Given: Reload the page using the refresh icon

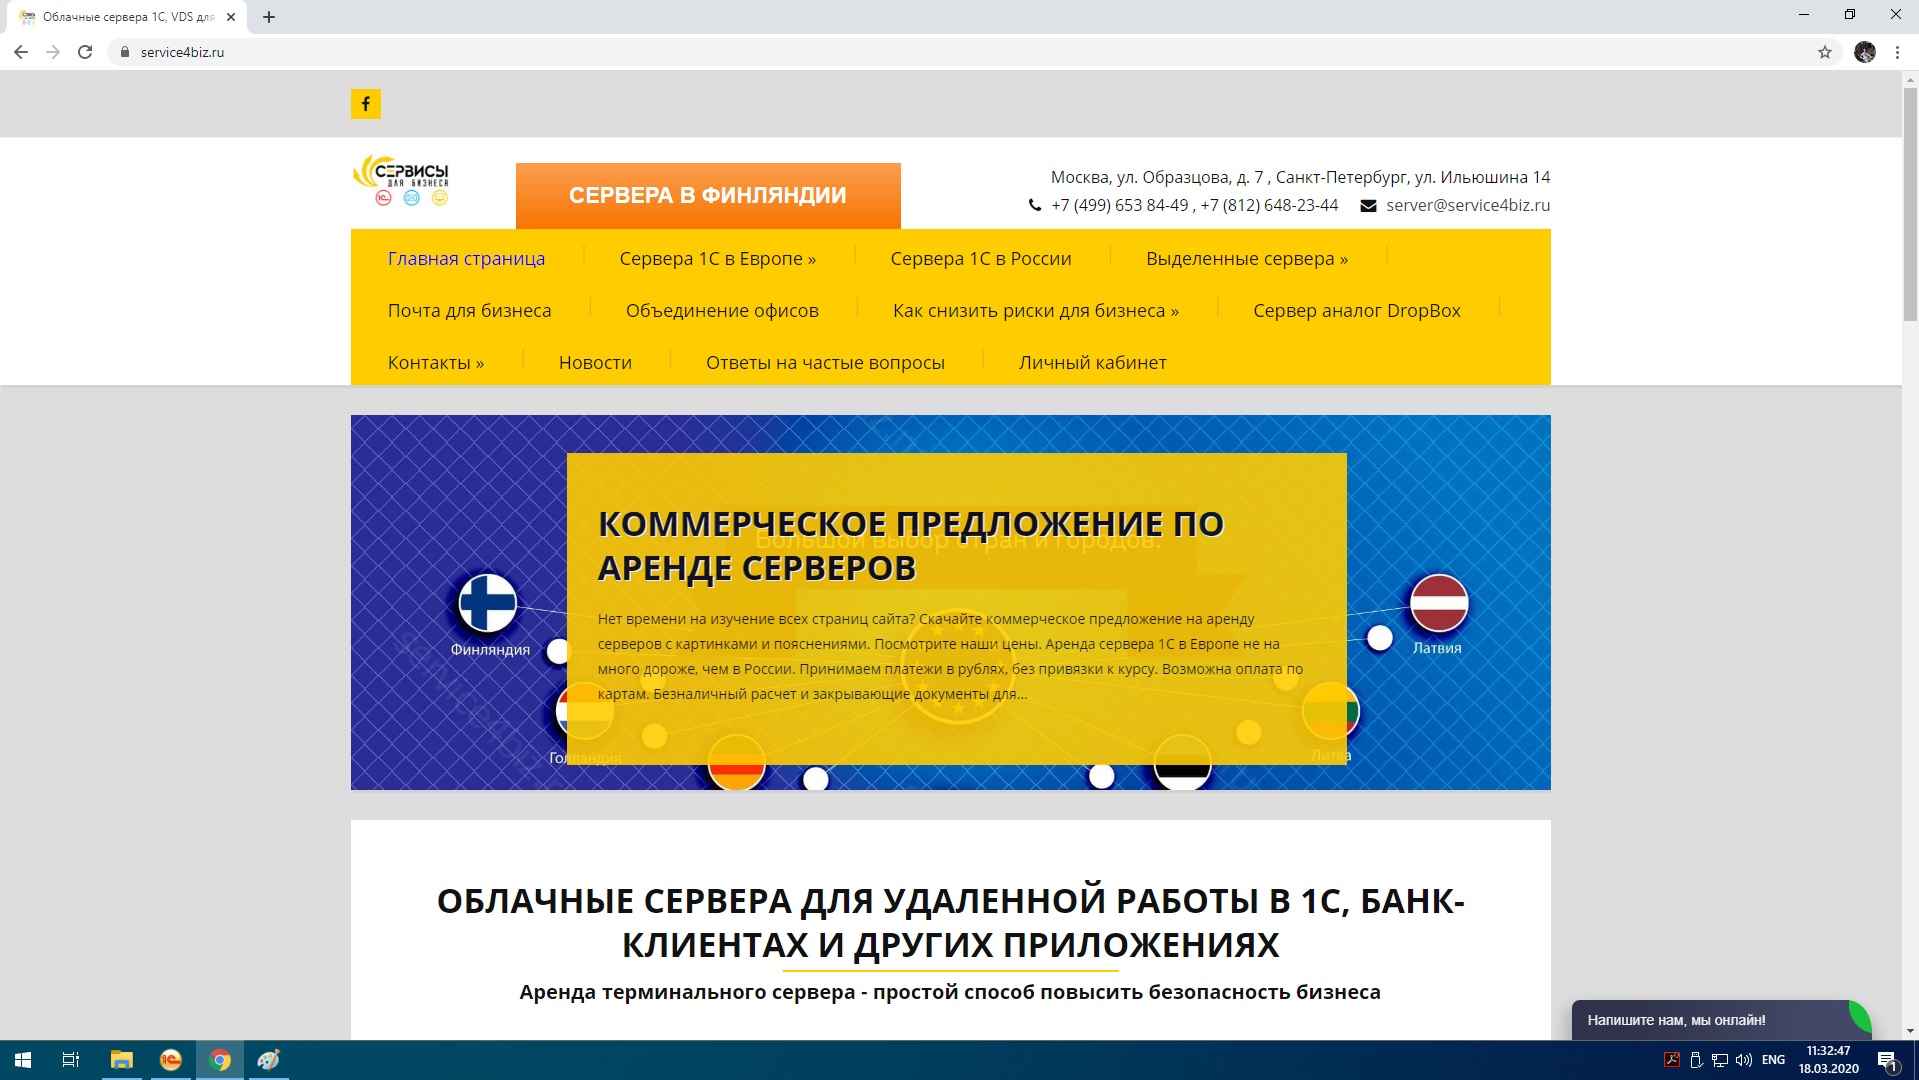Looking at the screenshot, I should pos(85,52).
